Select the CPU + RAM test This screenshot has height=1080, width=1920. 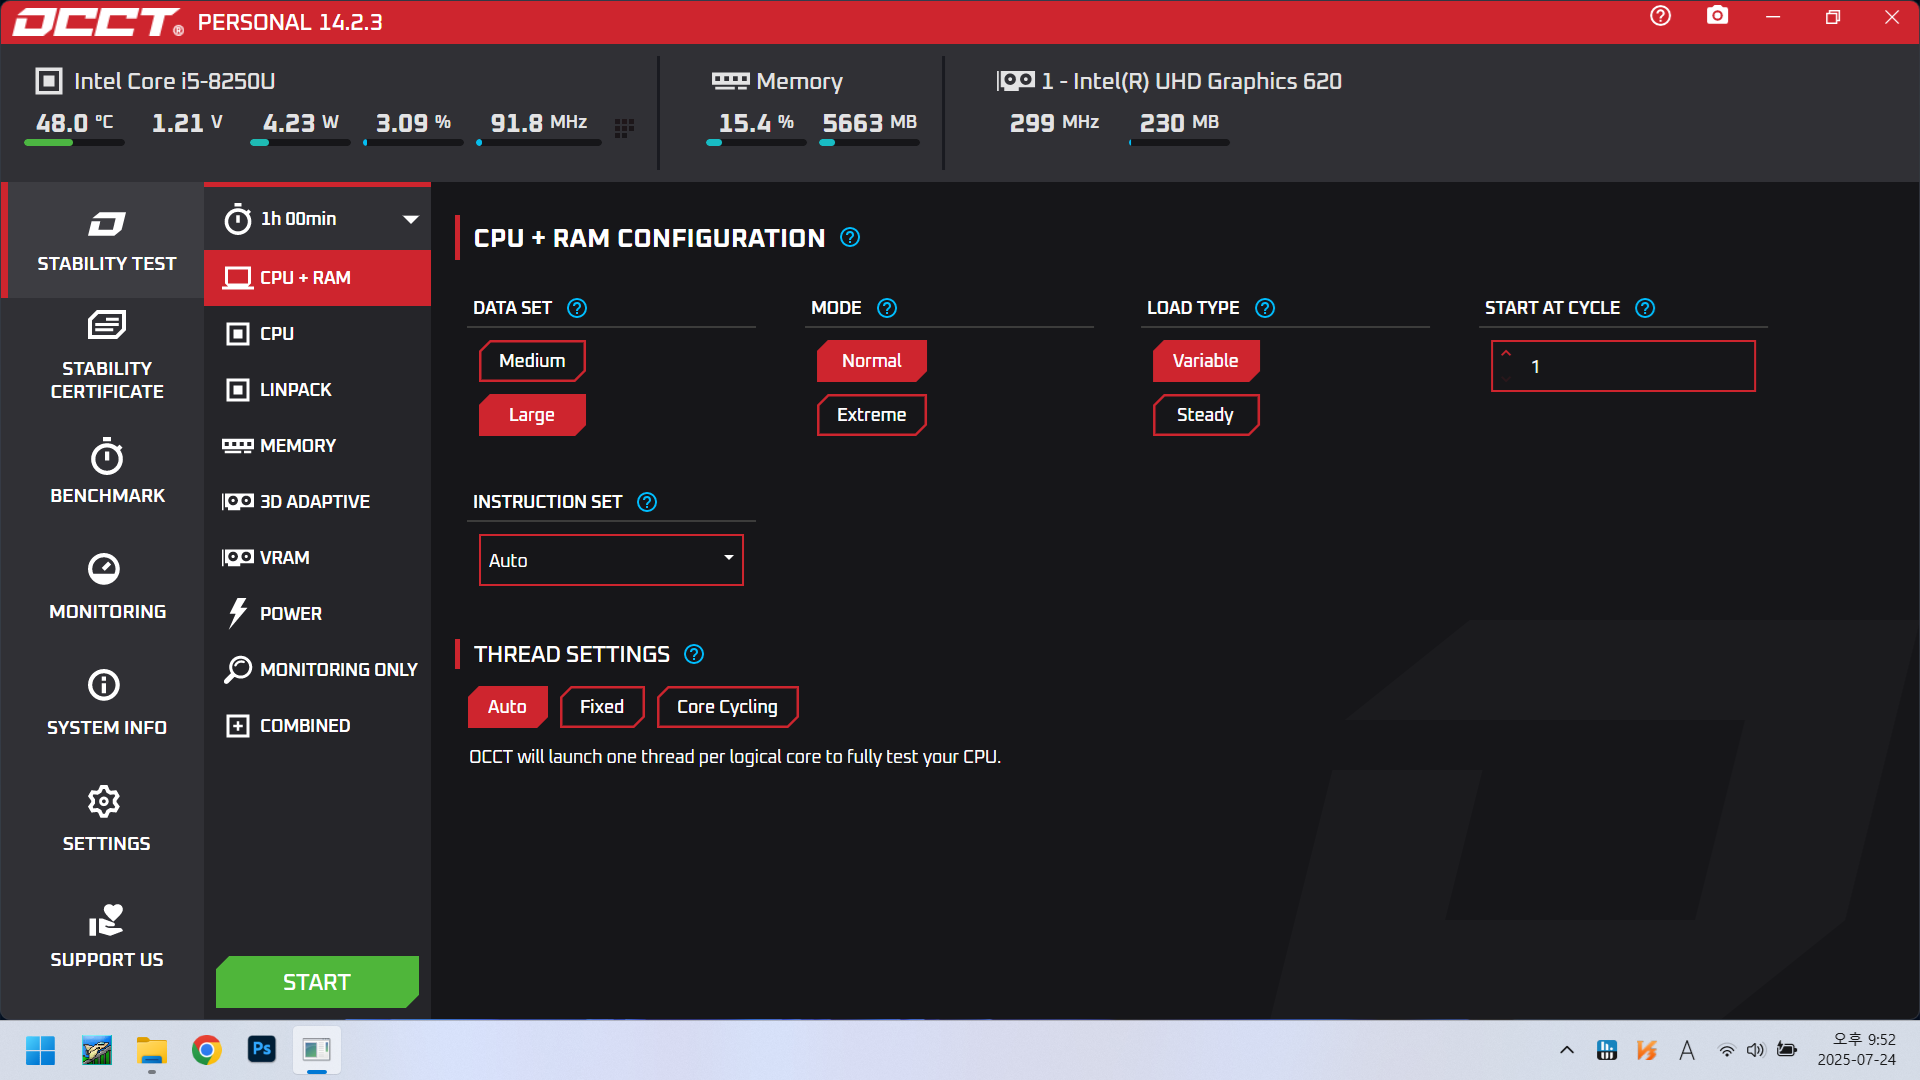(318, 278)
